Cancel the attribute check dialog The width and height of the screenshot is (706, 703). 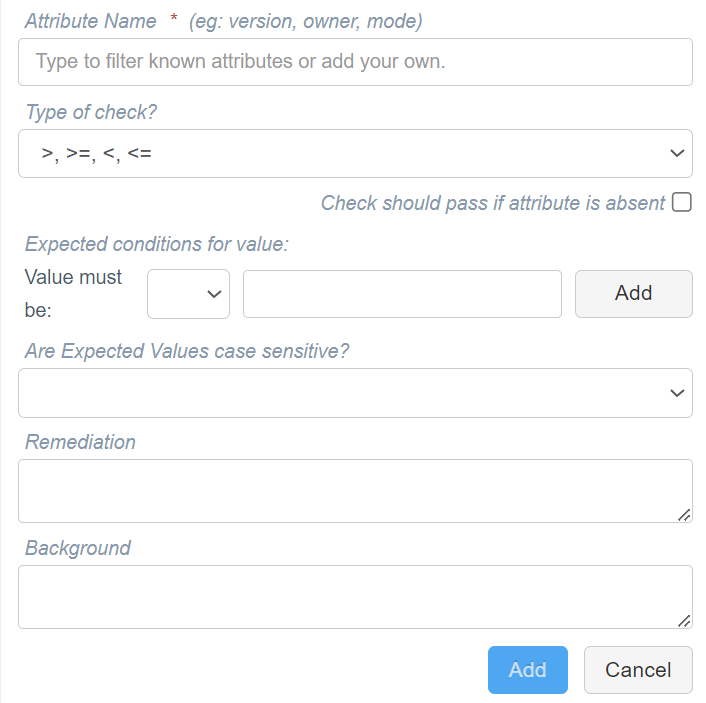pos(638,670)
